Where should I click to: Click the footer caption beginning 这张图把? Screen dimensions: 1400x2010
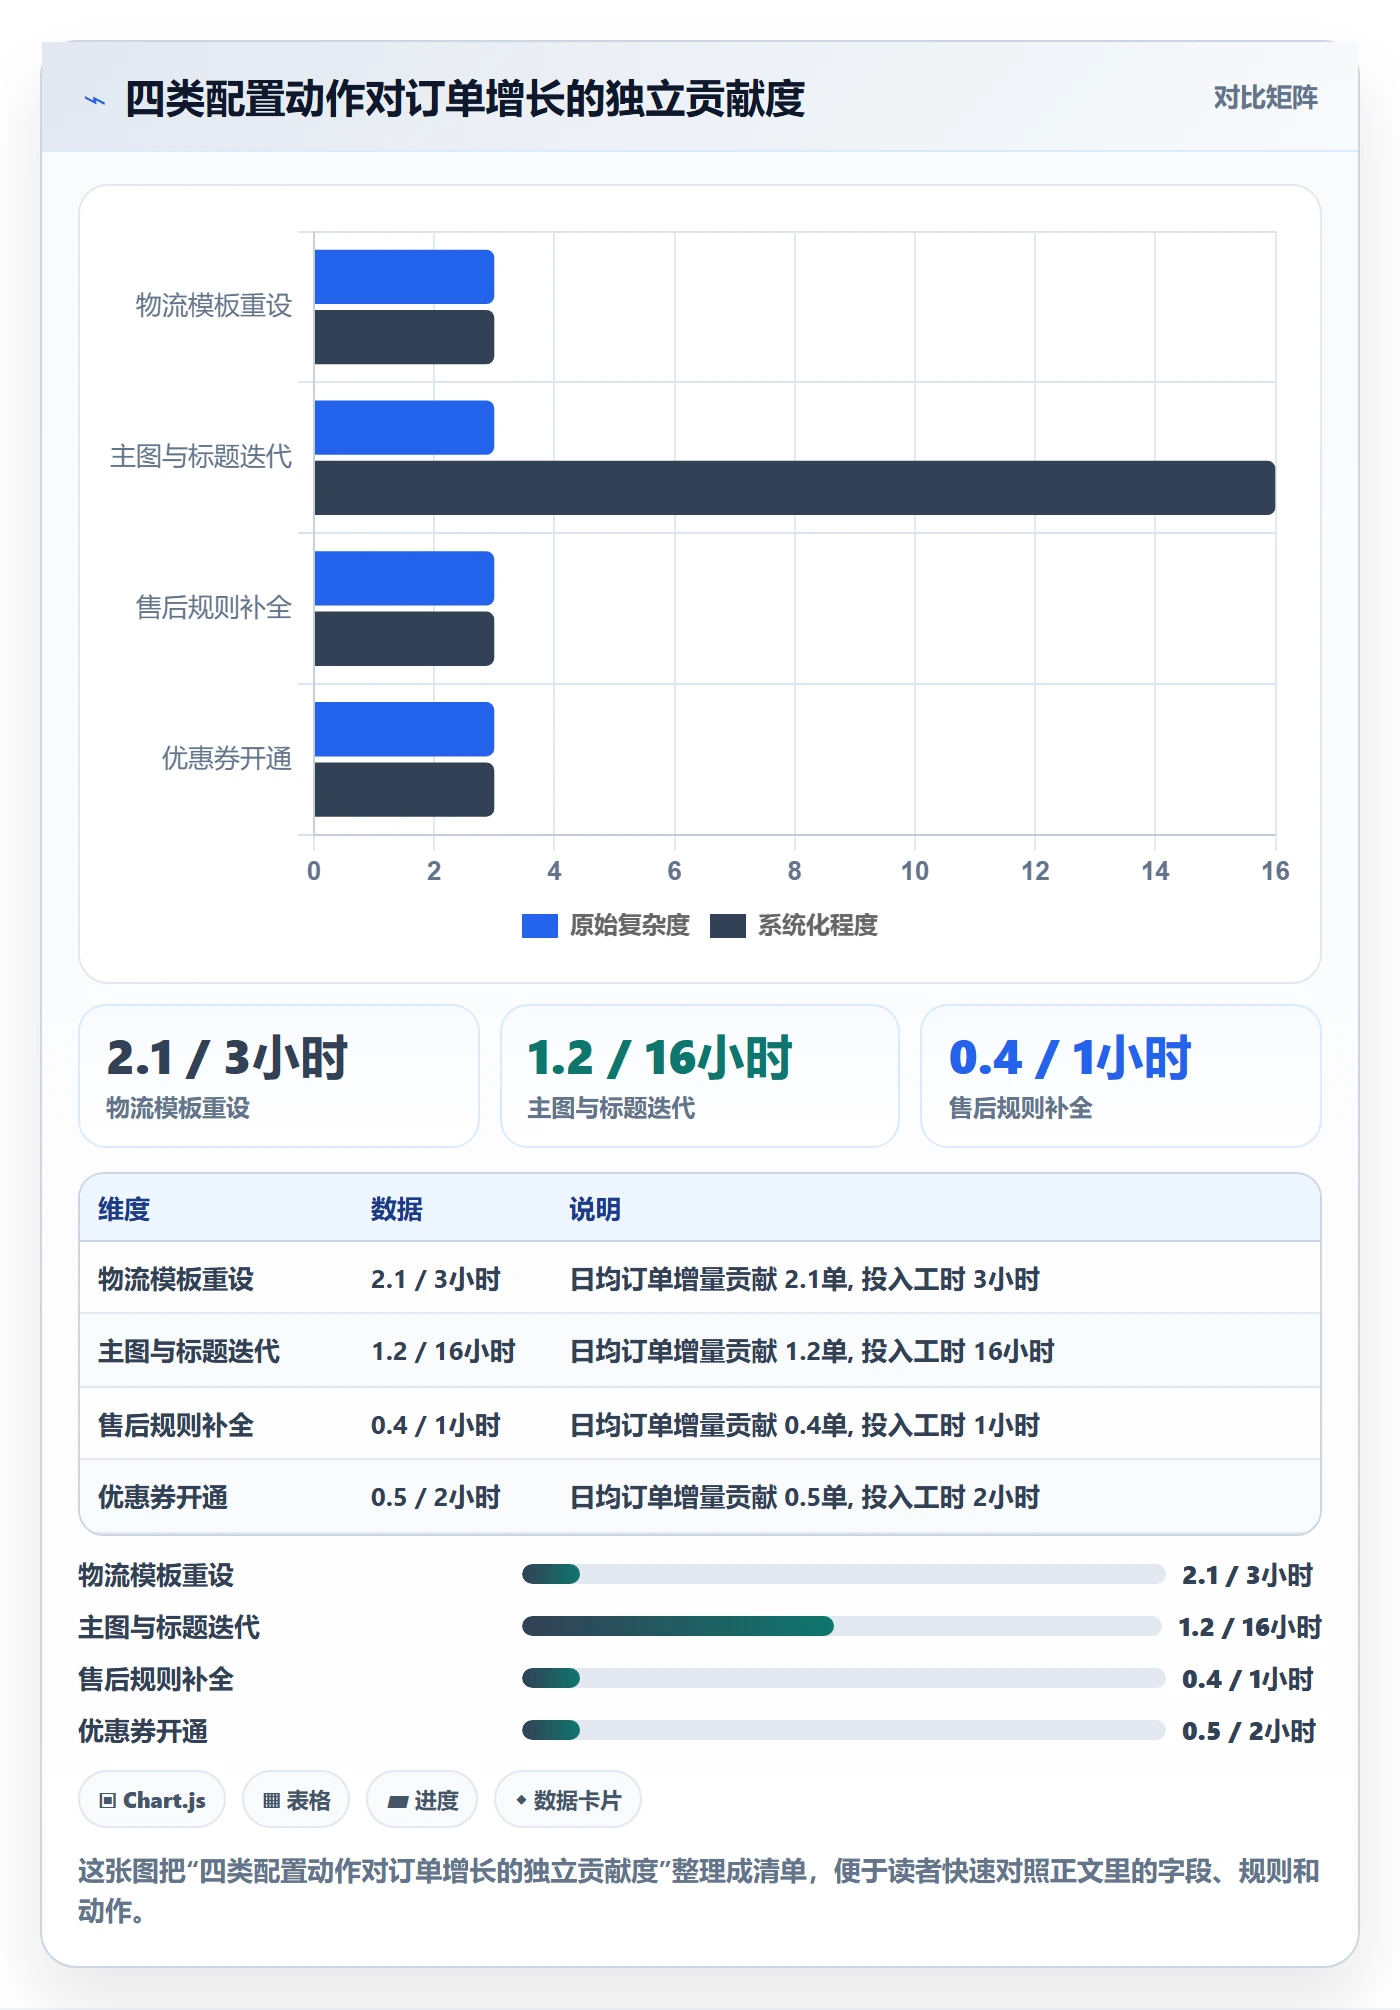pos(699,1890)
